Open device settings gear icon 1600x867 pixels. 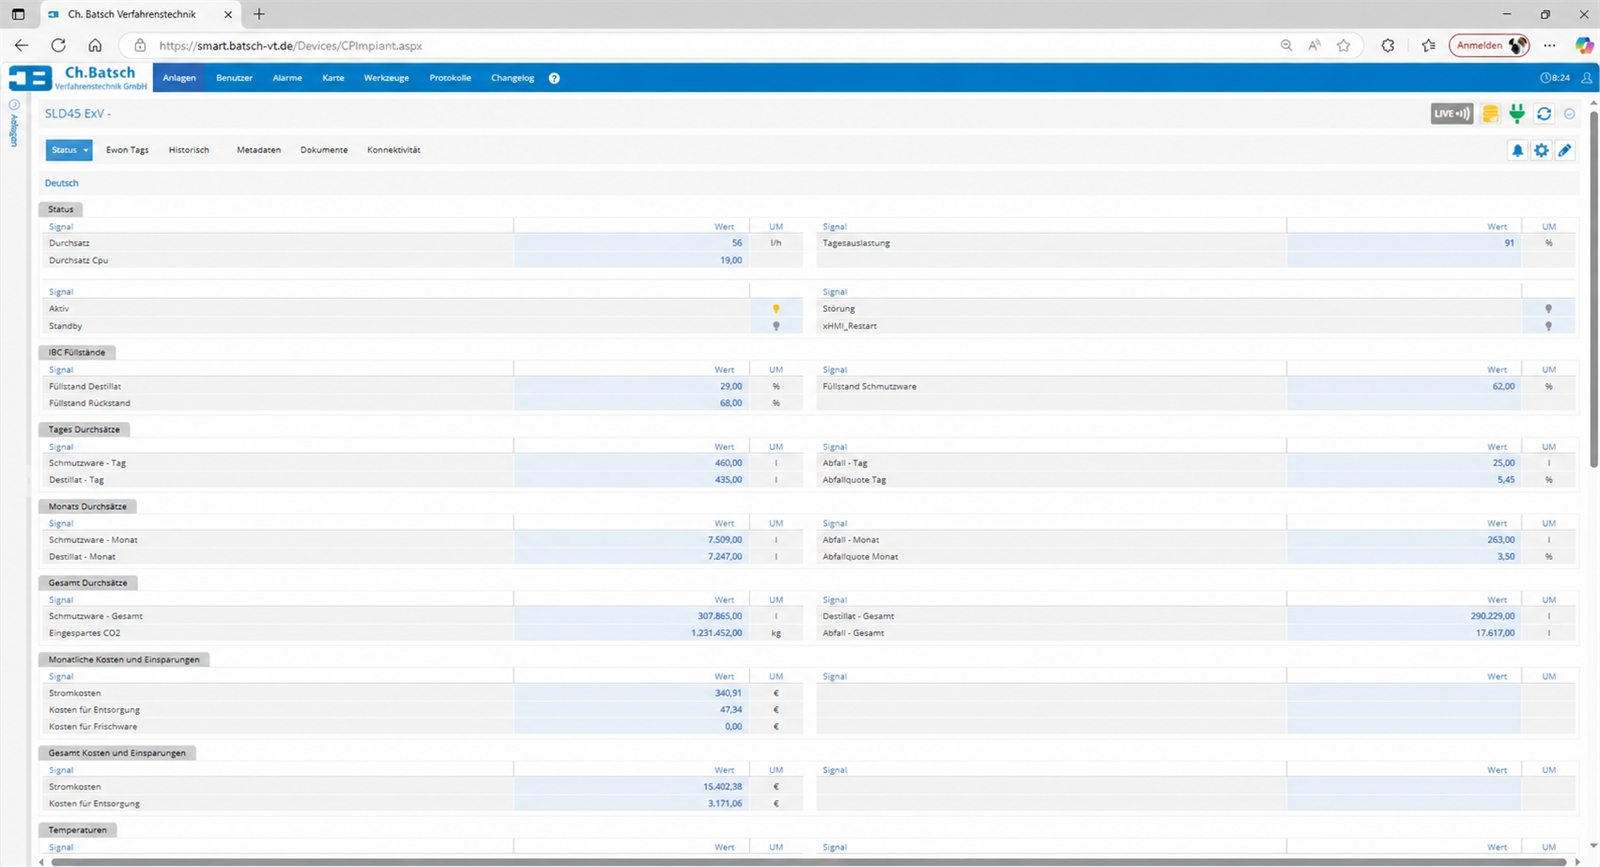click(x=1541, y=150)
